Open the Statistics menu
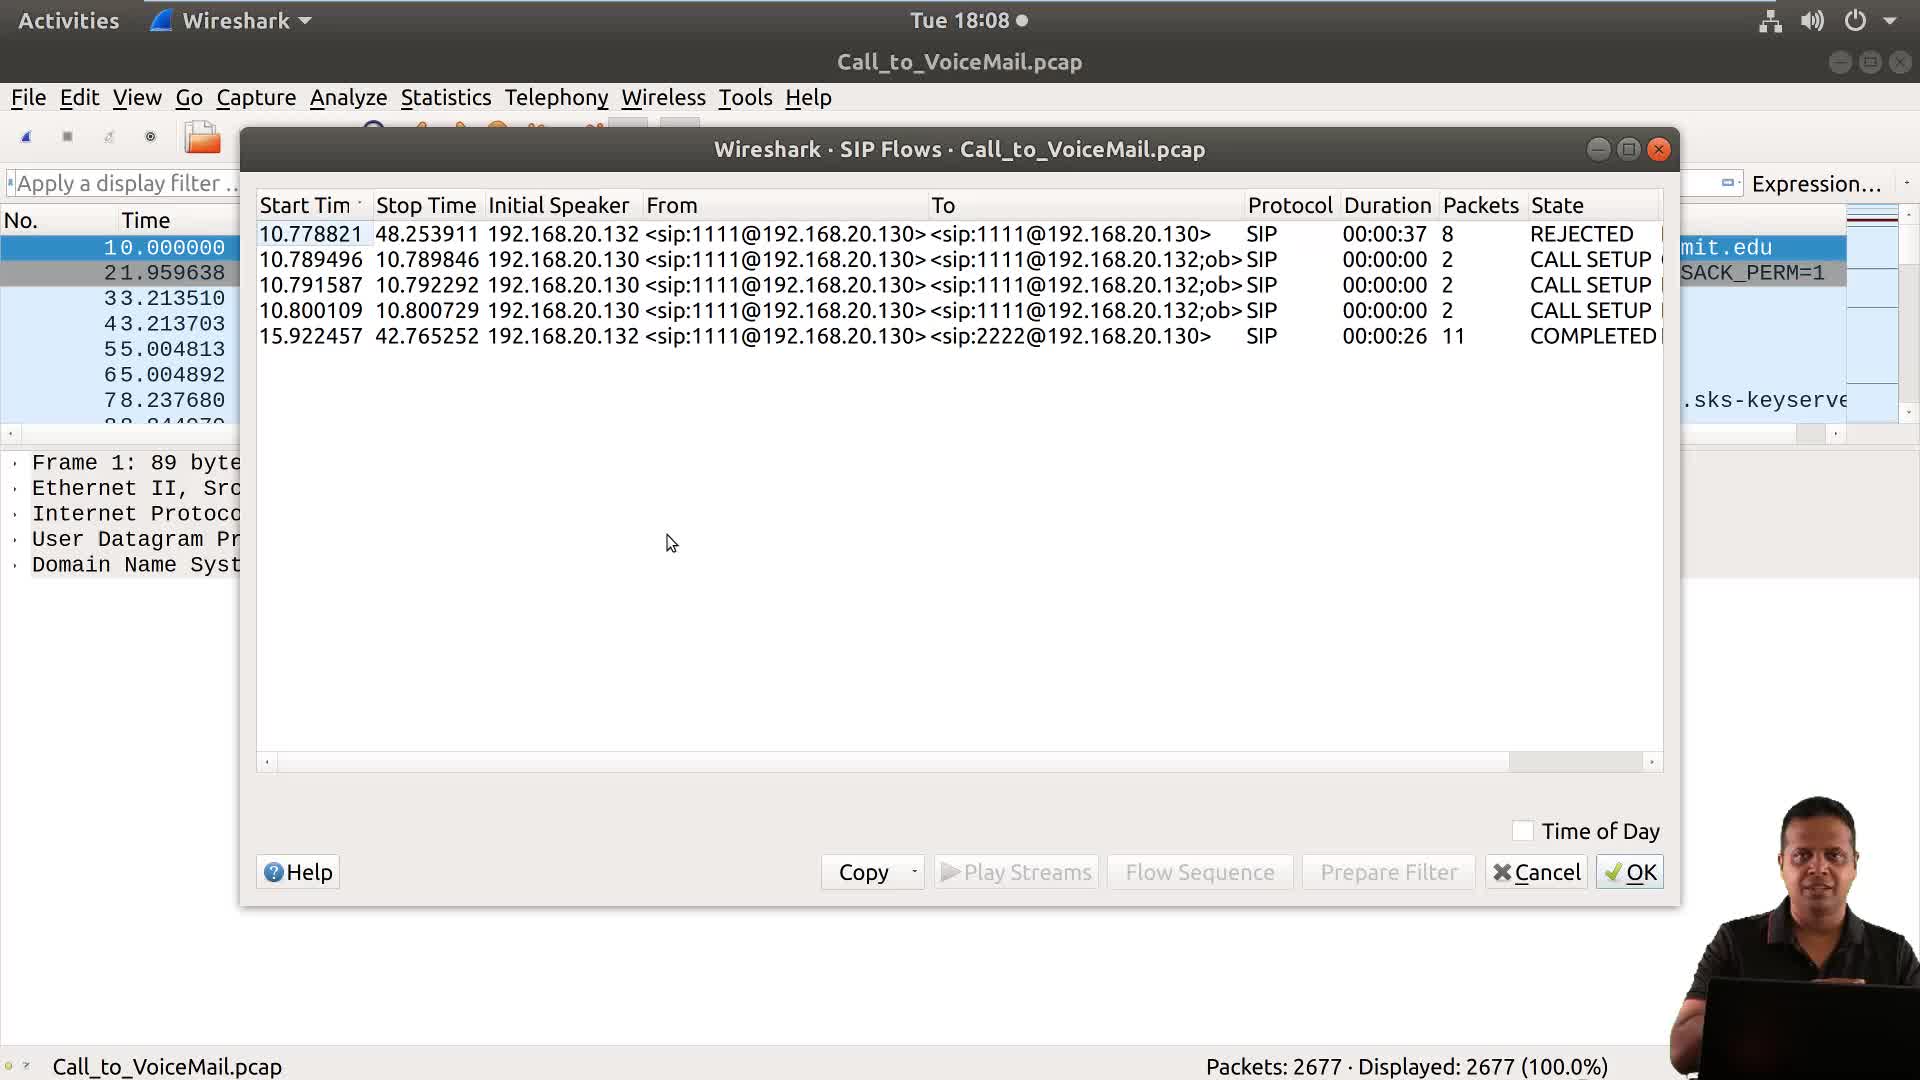Viewport: 1920px width, 1080px height. pos(446,97)
